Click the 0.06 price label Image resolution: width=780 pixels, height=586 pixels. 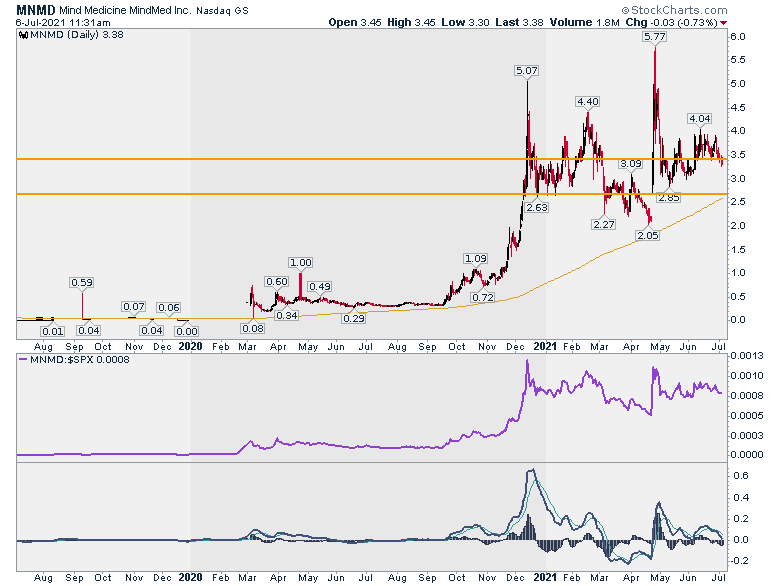169,307
